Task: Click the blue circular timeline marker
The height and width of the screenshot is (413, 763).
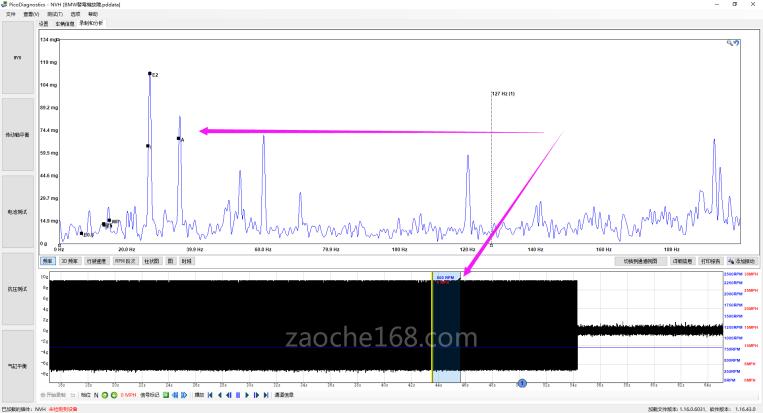Action: click(x=521, y=382)
